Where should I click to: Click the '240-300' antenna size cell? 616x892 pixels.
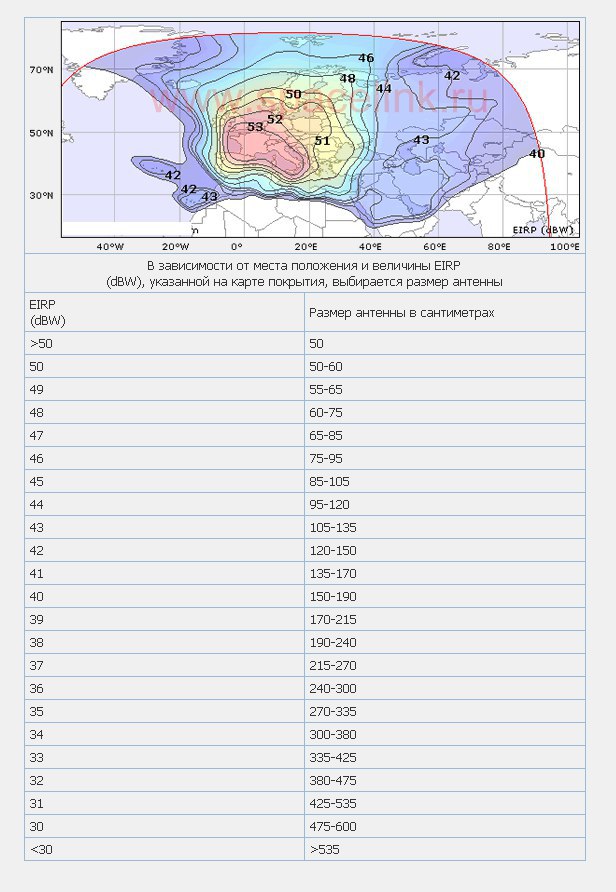(x=445, y=688)
